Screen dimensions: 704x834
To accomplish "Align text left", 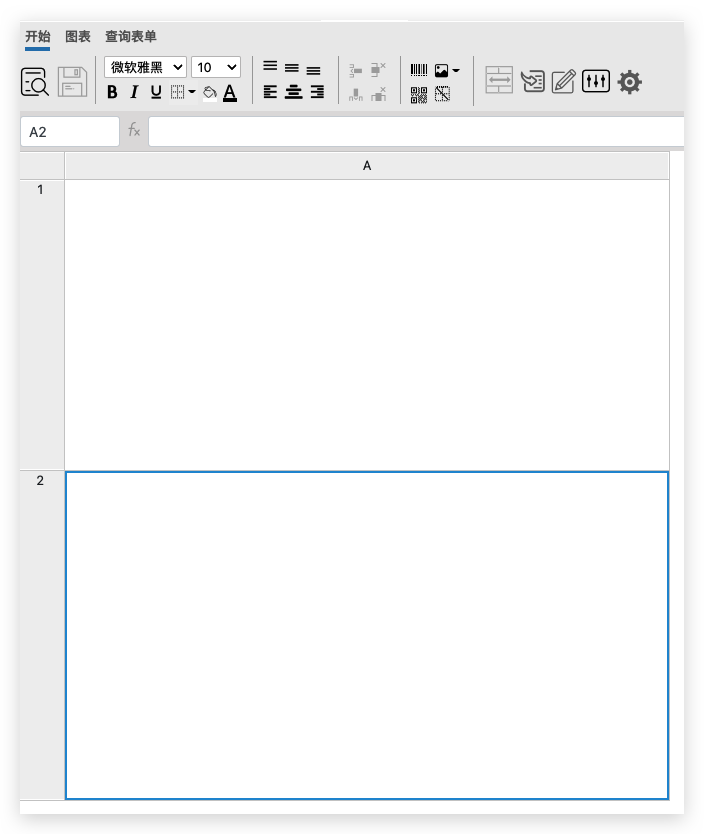I will coord(270,92).
